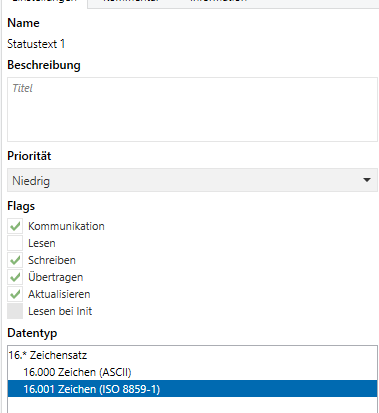Toggle the Aktualisieren flag checkbox
The height and width of the screenshot is (413, 379).
[15, 294]
